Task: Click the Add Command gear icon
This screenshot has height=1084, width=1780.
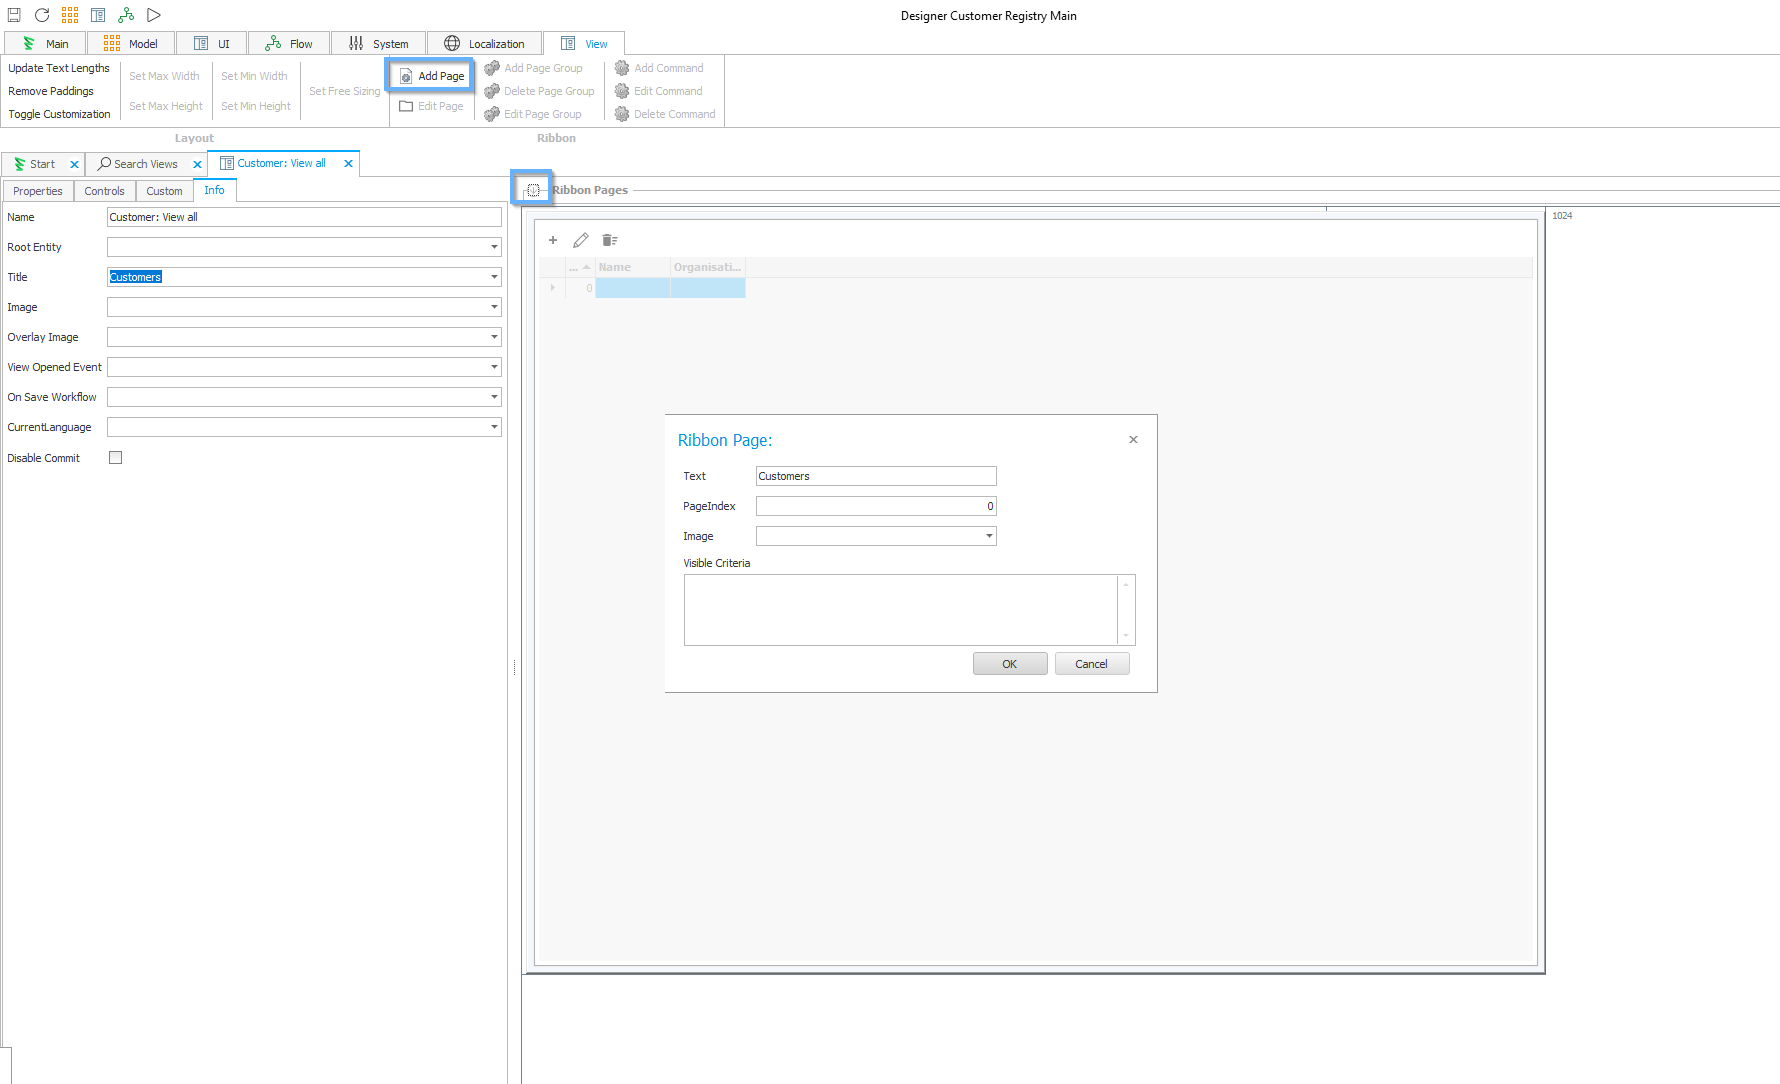Action: pyautogui.click(x=622, y=68)
